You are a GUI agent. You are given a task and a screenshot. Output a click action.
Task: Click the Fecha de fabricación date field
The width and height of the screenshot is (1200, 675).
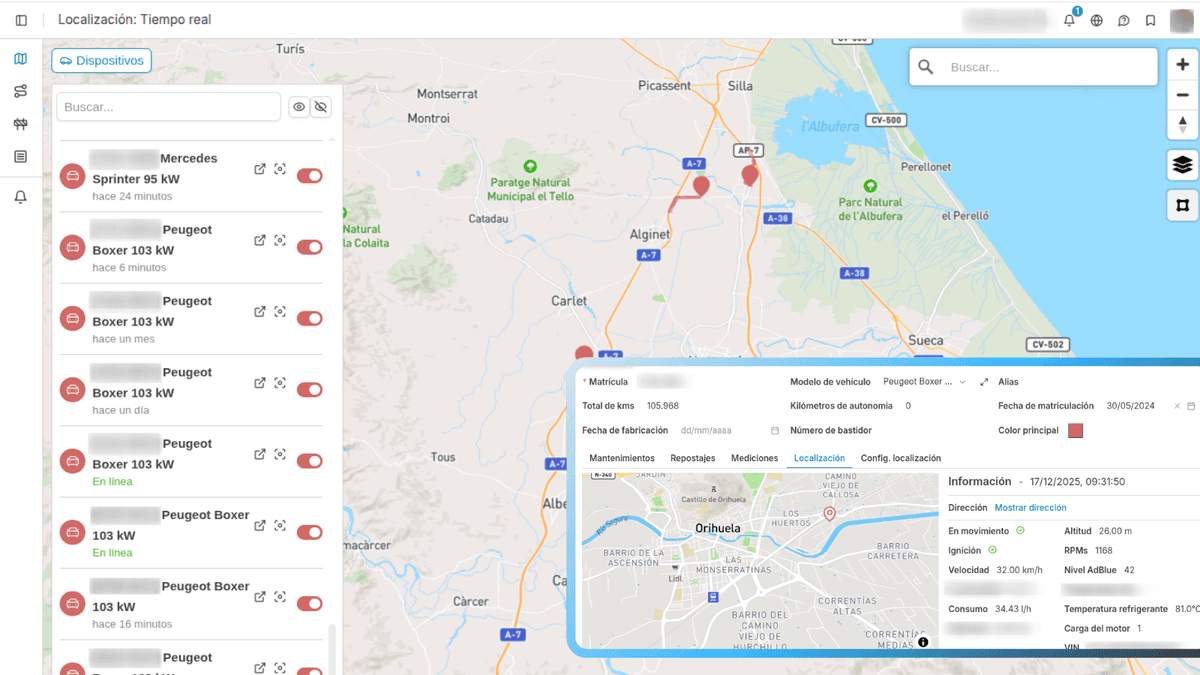pyautogui.click(x=730, y=431)
